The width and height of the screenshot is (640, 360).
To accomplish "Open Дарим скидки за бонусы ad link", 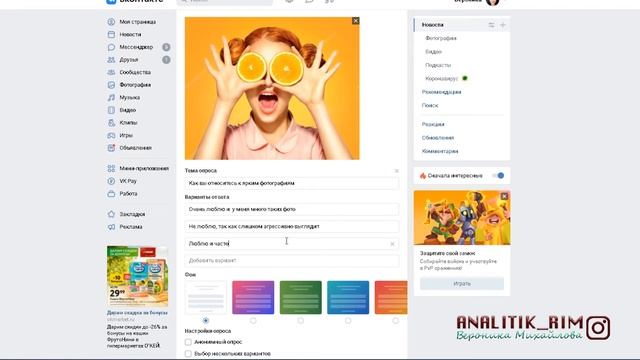I will point(137,313).
